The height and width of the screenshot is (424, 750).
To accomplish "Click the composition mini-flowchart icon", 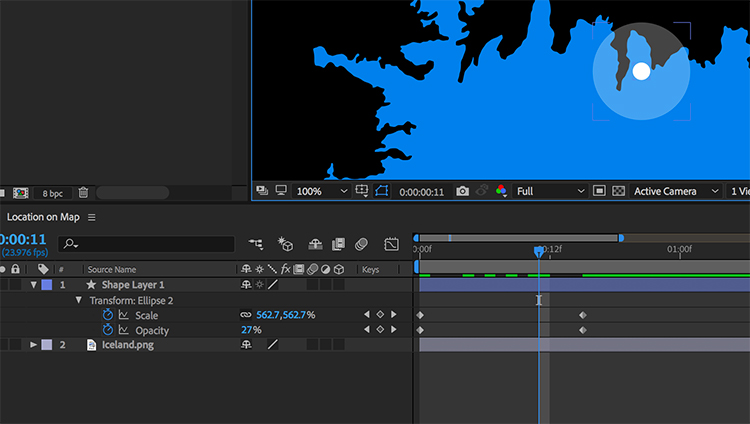I will [x=256, y=244].
